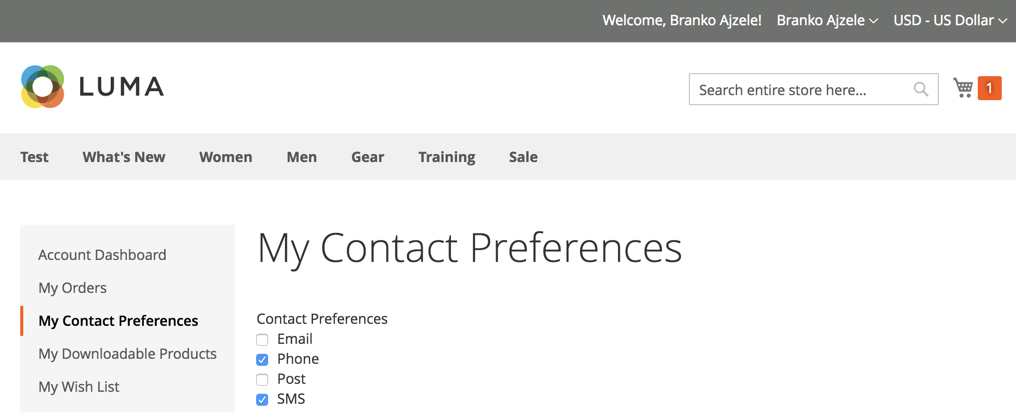This screenshot has width=1016, height=412.
Task: Click the Luma logo icon
Action: coord(42,87)
